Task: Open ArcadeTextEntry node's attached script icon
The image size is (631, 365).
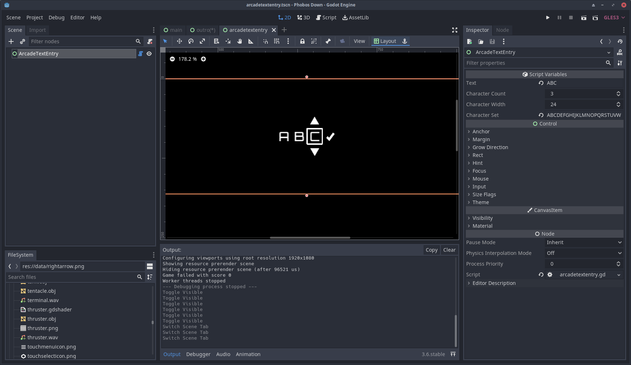Action: pyautogui.click(x=140, y=54)
